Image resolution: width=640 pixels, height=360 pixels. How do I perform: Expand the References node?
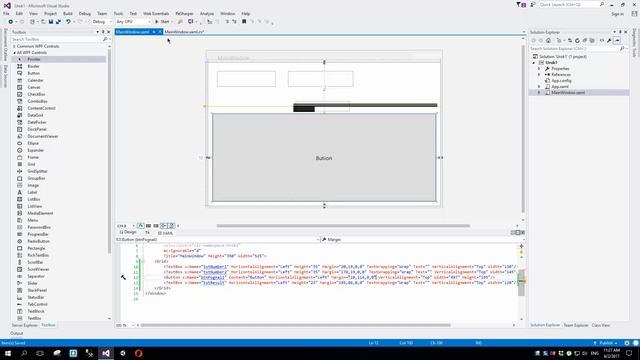539,75
